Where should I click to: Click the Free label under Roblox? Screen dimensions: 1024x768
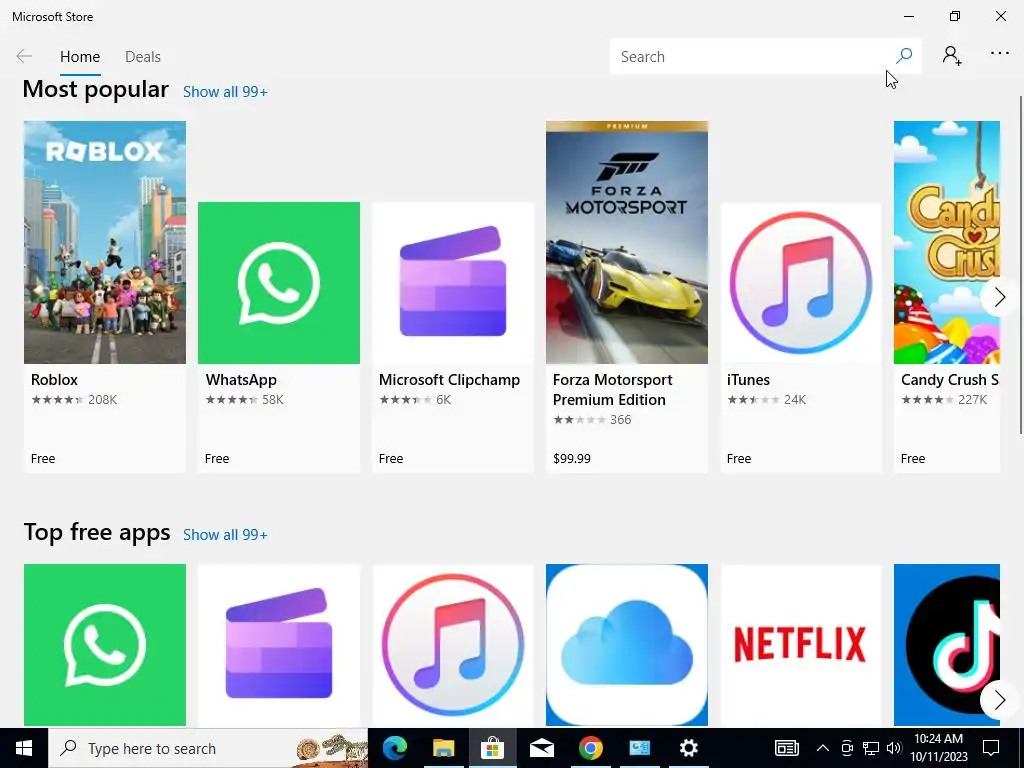(43, 458)
